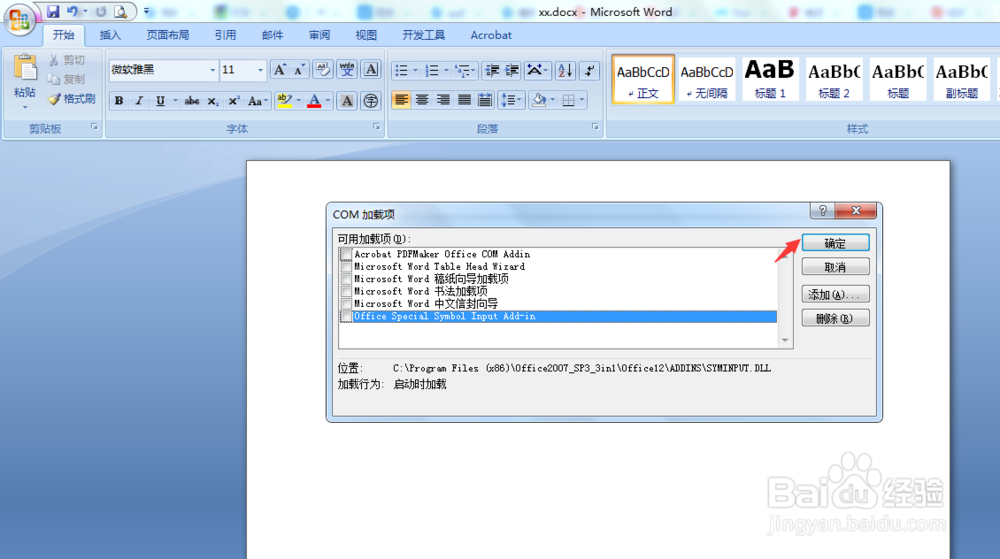This screenshot has width=1000, height=559.
Task: Click 删除(R) to remove add-in
Action: pyautogui.click(x=835, y=318)
